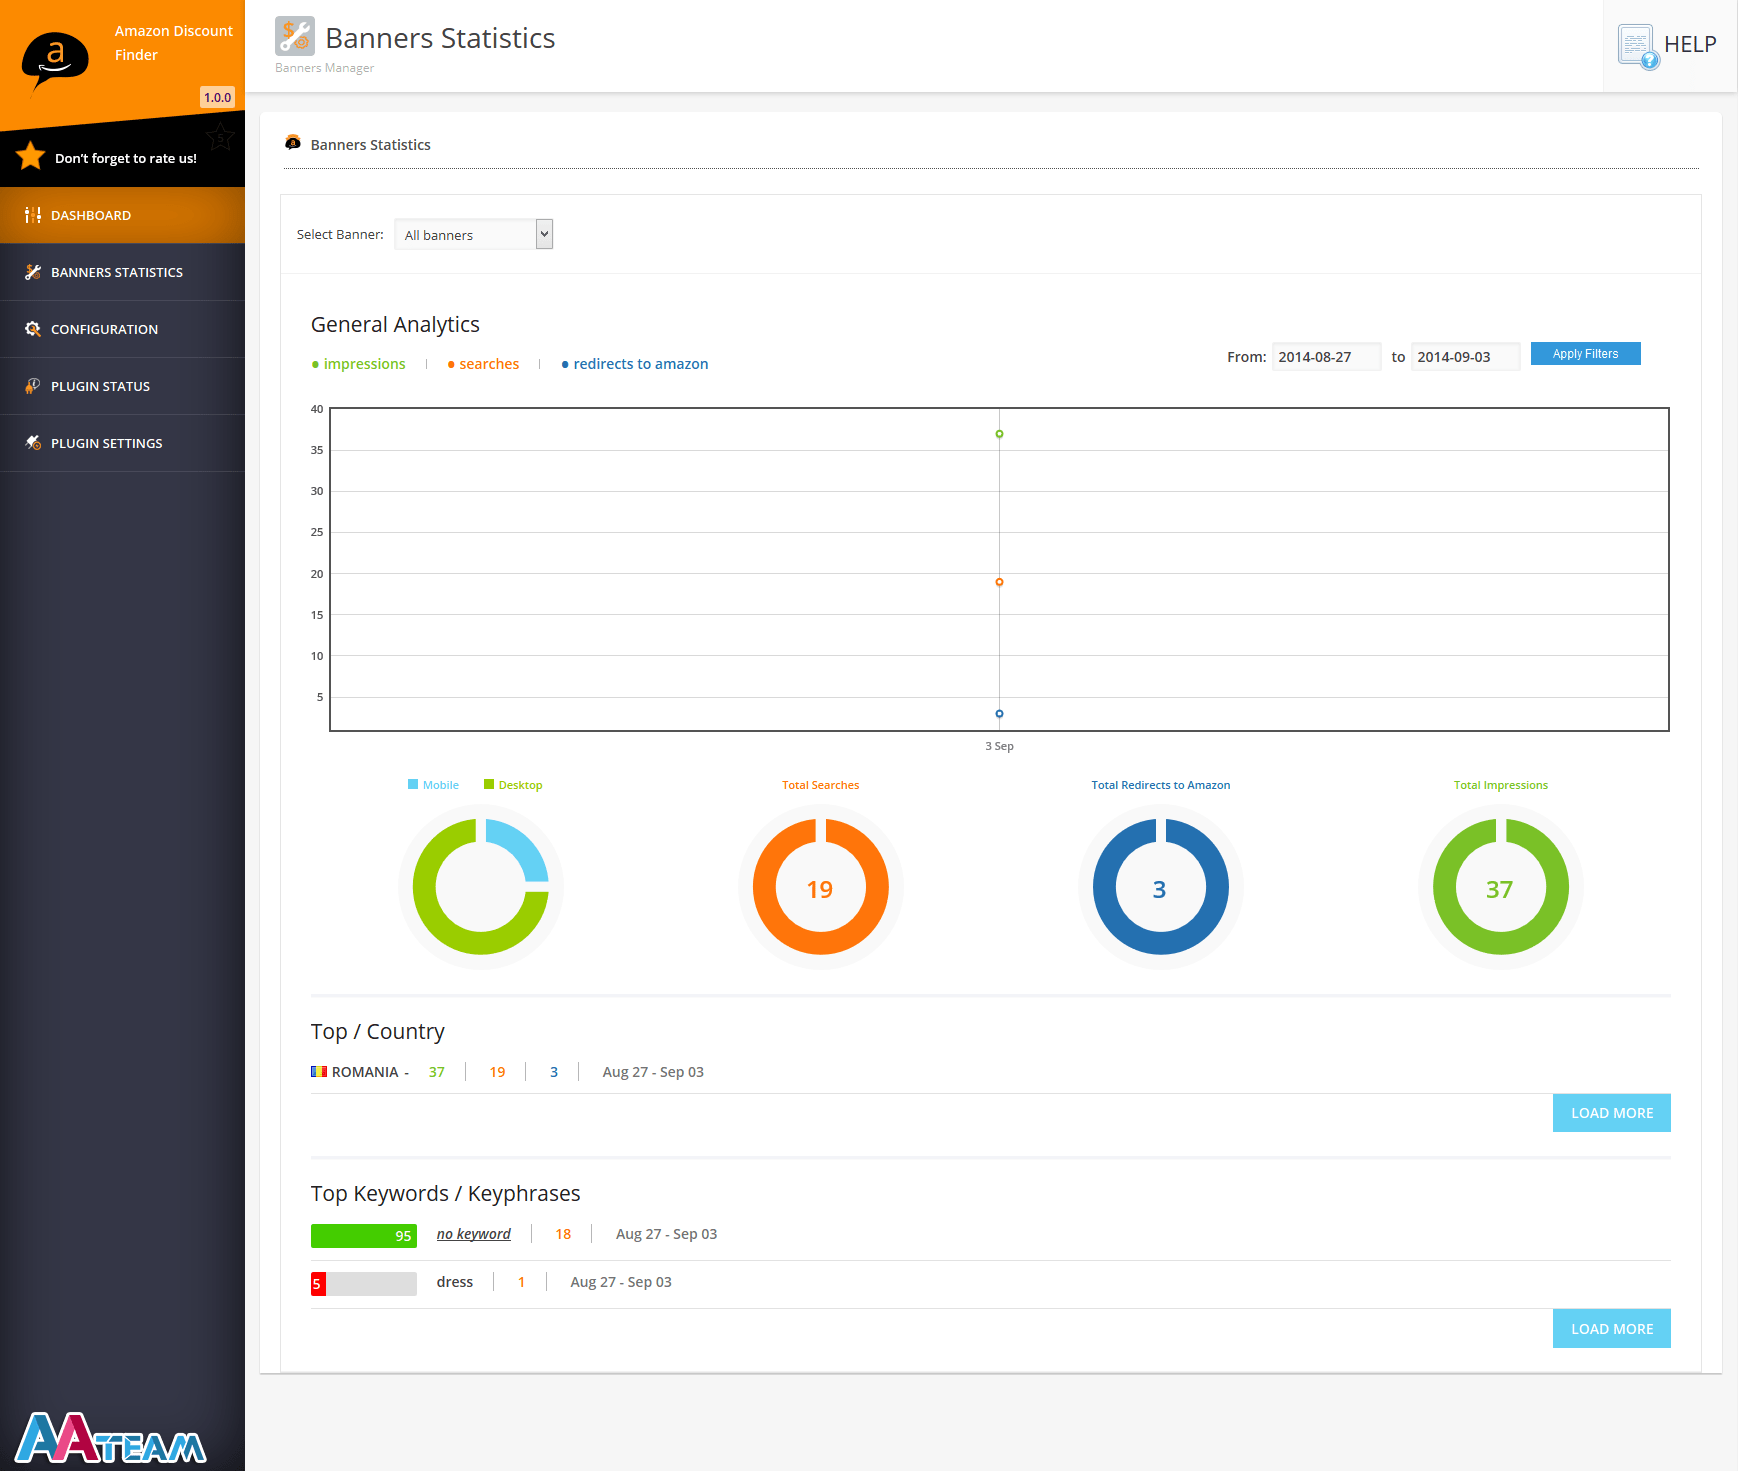Click Load More under Top Keywords
Viewport: 1738px width, 1471px height.
tap(1611, 1329)
